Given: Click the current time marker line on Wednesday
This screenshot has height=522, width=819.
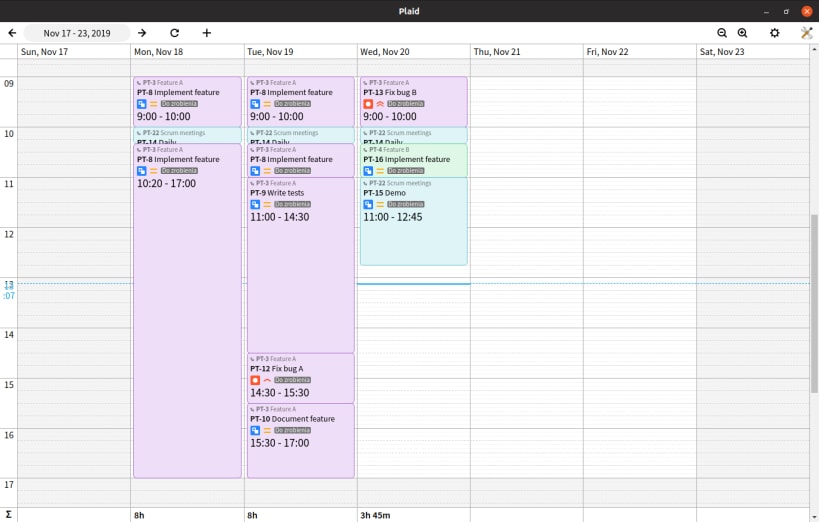Looking at the screenshot, I should pos(414,284).
